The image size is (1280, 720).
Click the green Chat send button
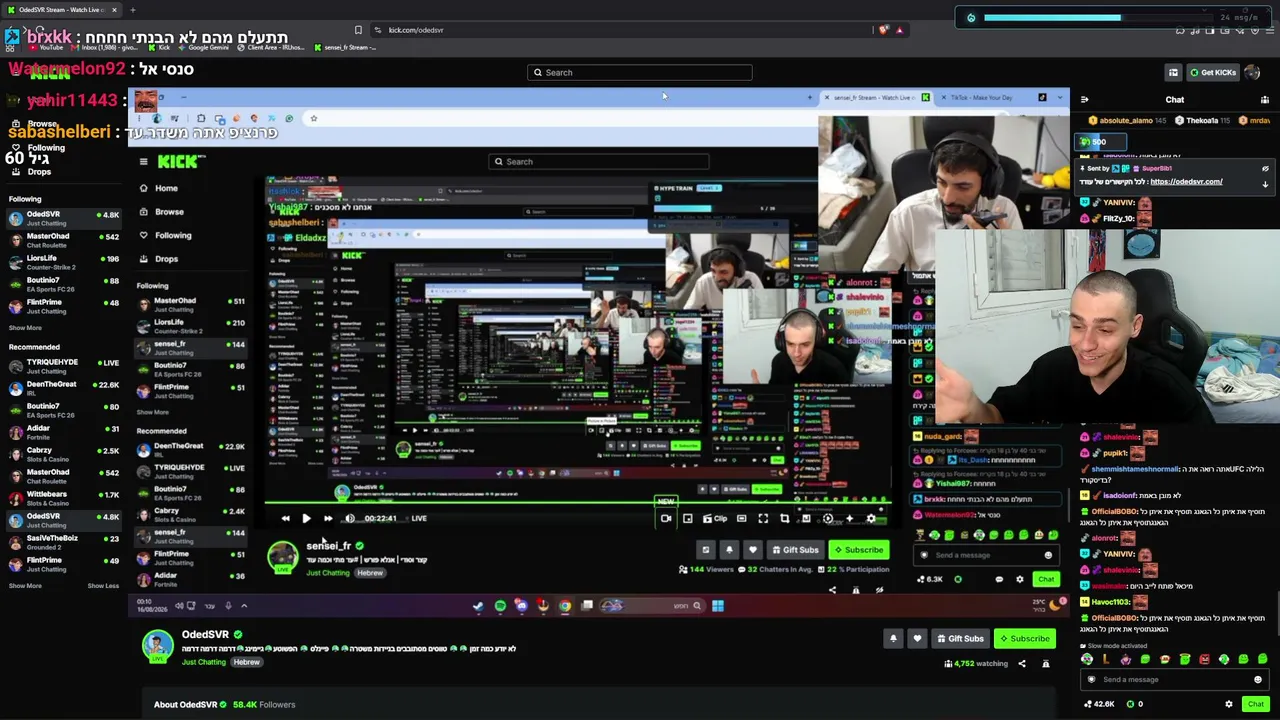[x=1255, y=704]
